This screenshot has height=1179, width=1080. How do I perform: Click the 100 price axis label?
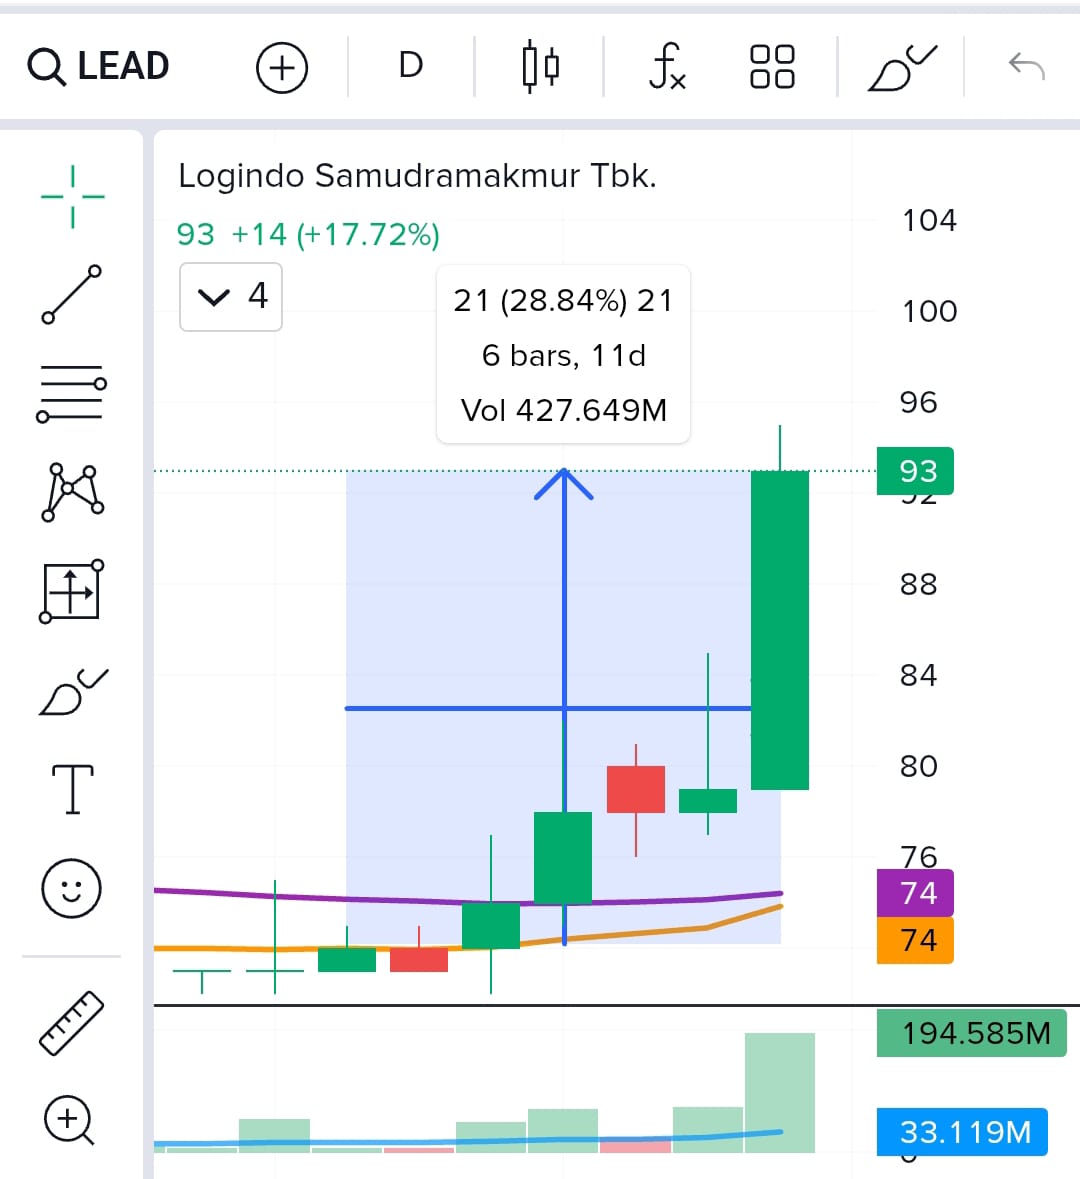pyautogui.click(x=930, y=311)
